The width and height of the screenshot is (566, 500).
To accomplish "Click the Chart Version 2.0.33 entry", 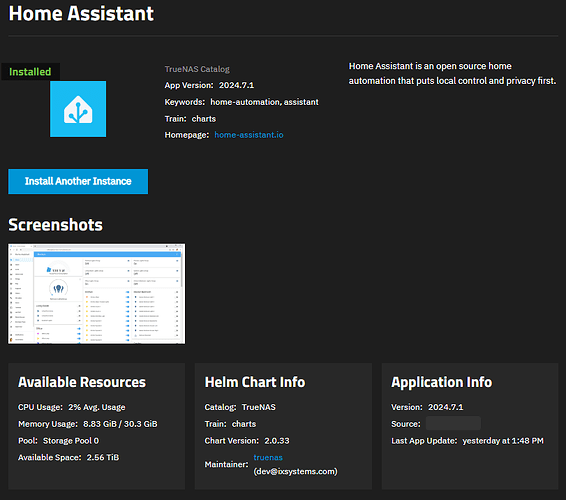I will point(247,441).
